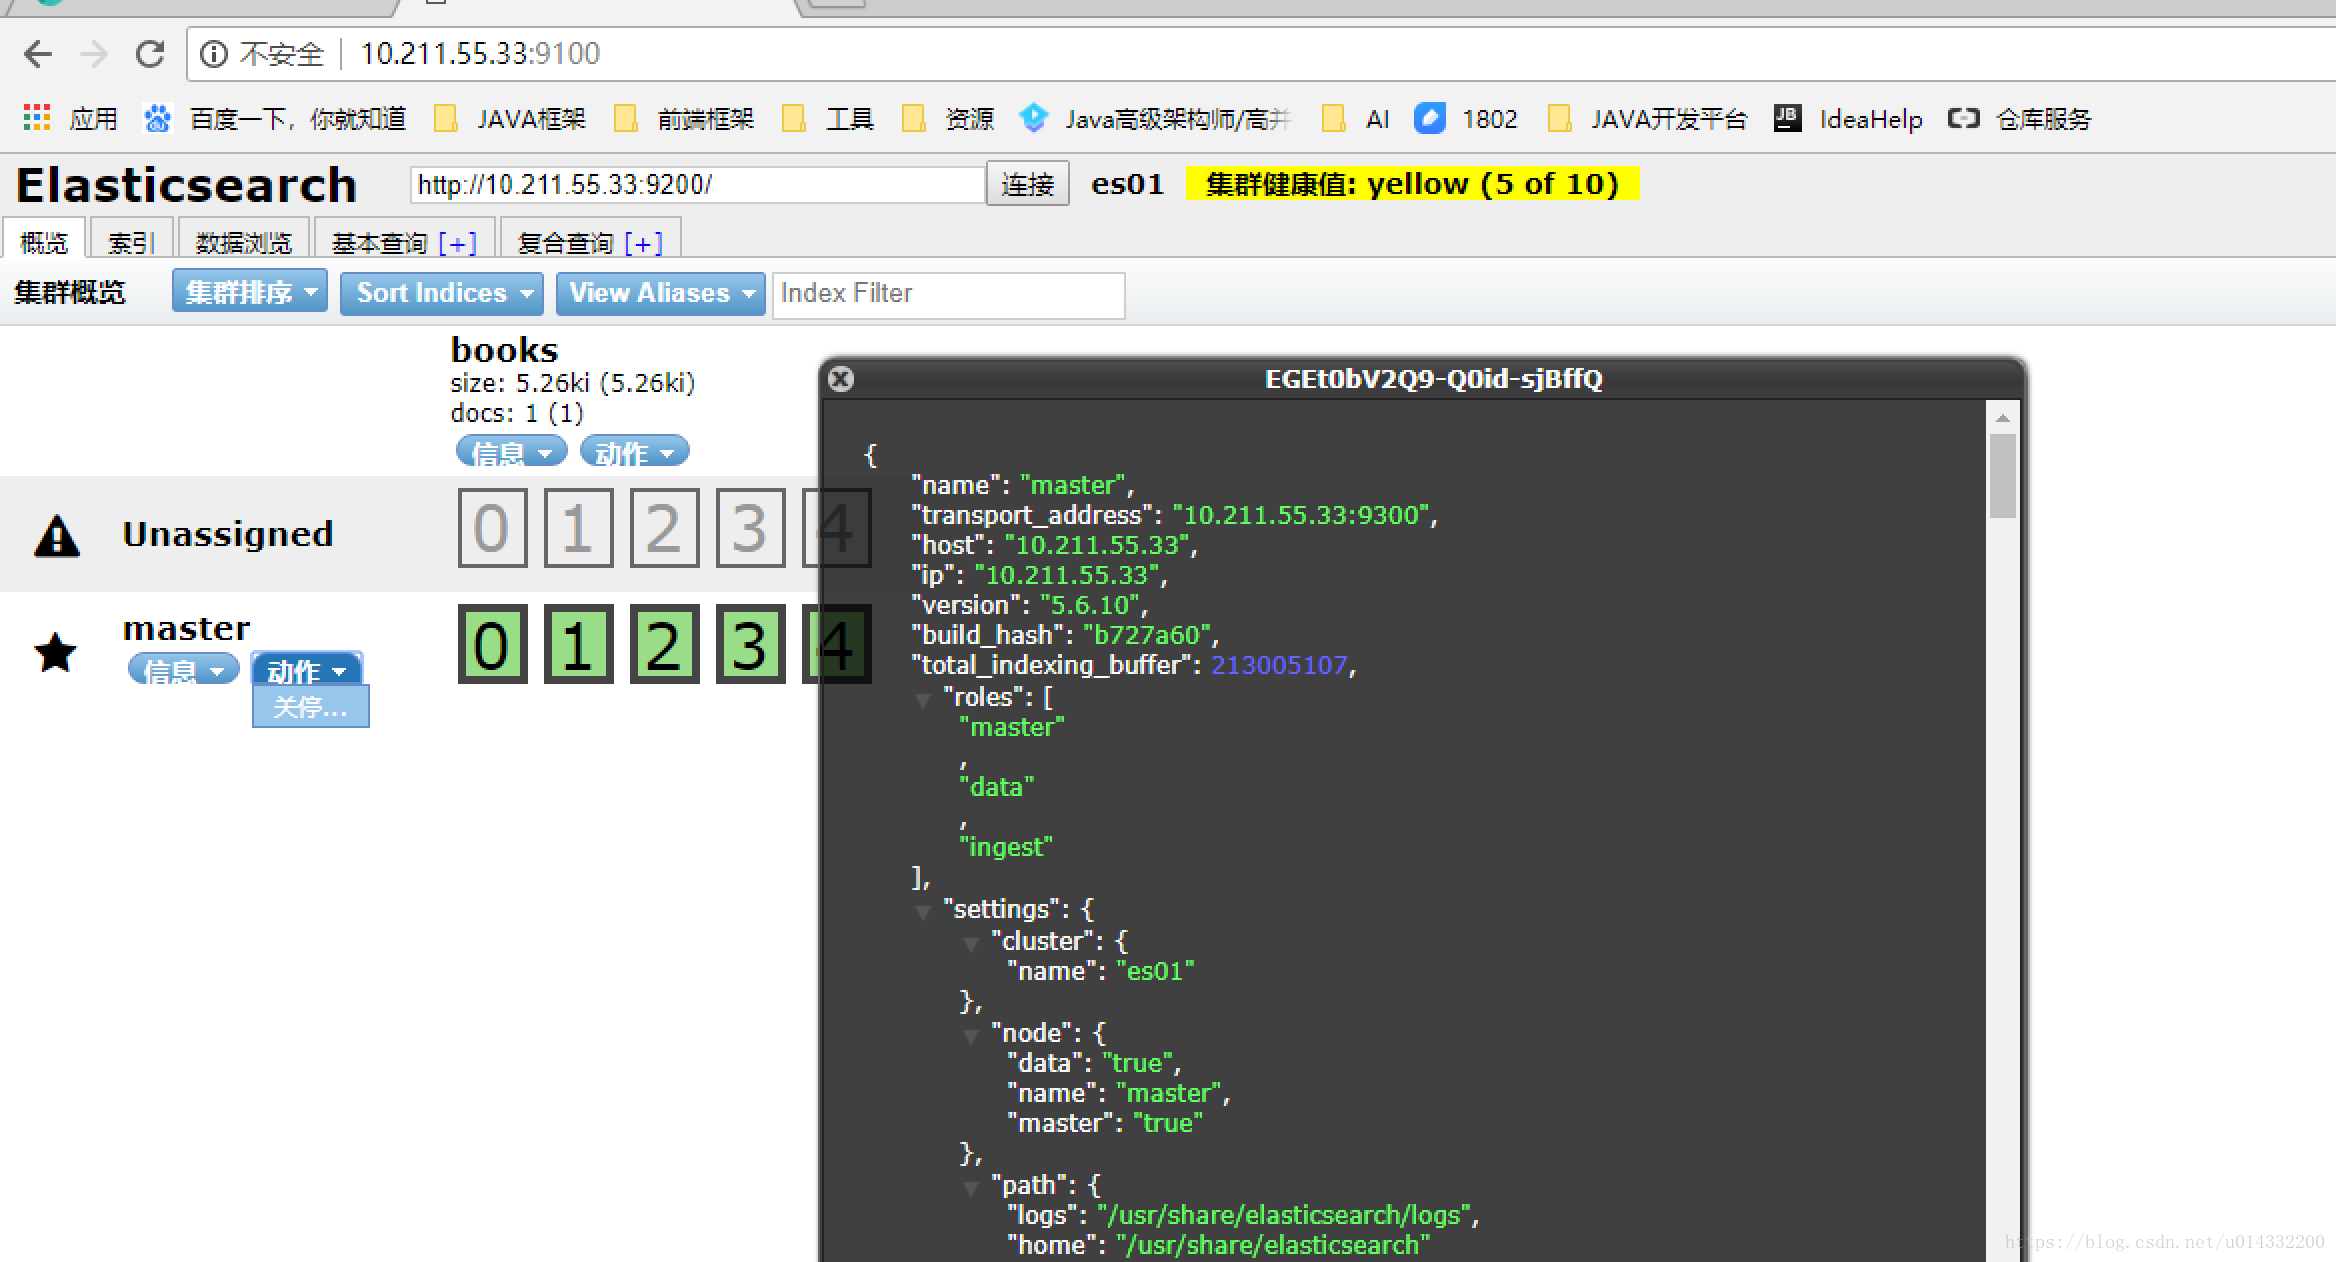2336x1262 pixels.
Task: Open the JAVA框架 bookmark folder
Action: [x=510, y=119]
